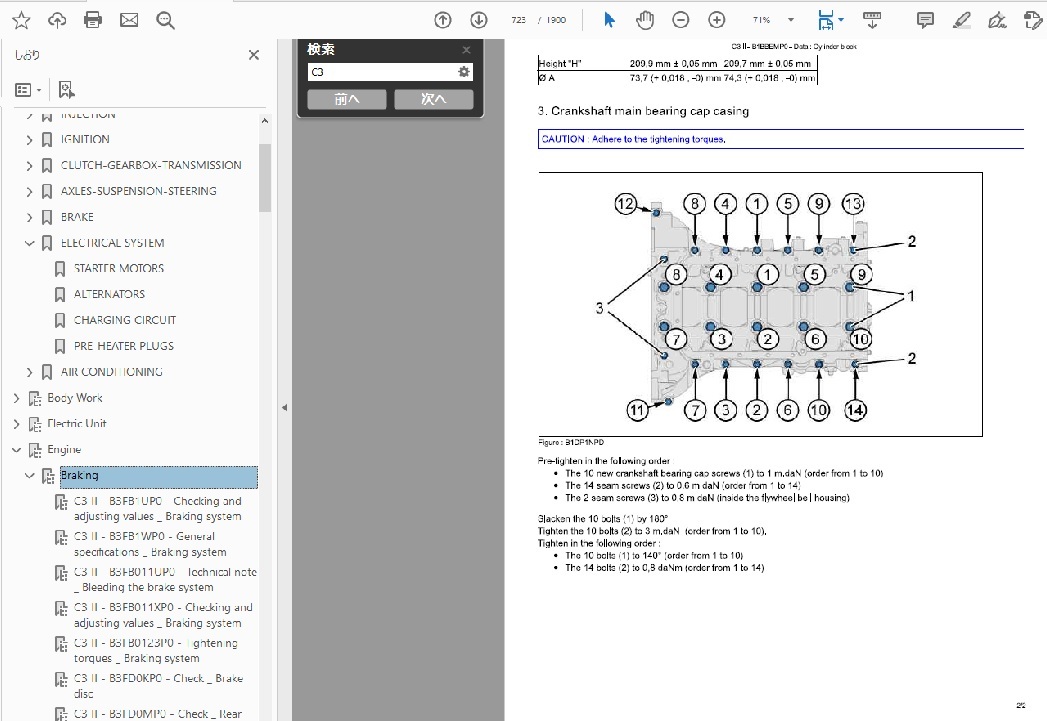This screenshot has height=721, width=1047.
Task: Collapse the Braking bookmark
Action: [29, 475]
